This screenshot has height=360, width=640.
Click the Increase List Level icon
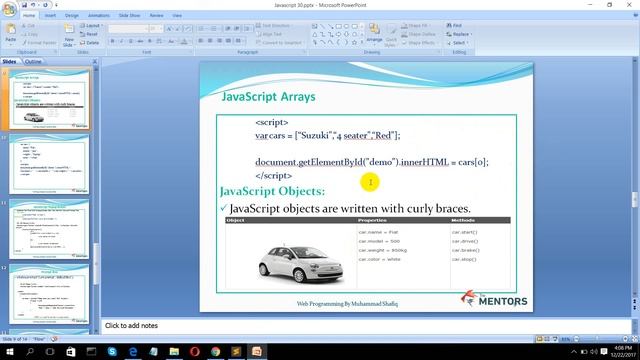click(x=237, y=29)
